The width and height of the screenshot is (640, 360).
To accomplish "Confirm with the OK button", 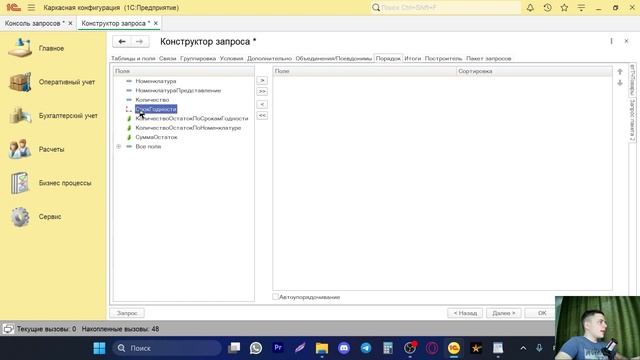I will (542, 313).
